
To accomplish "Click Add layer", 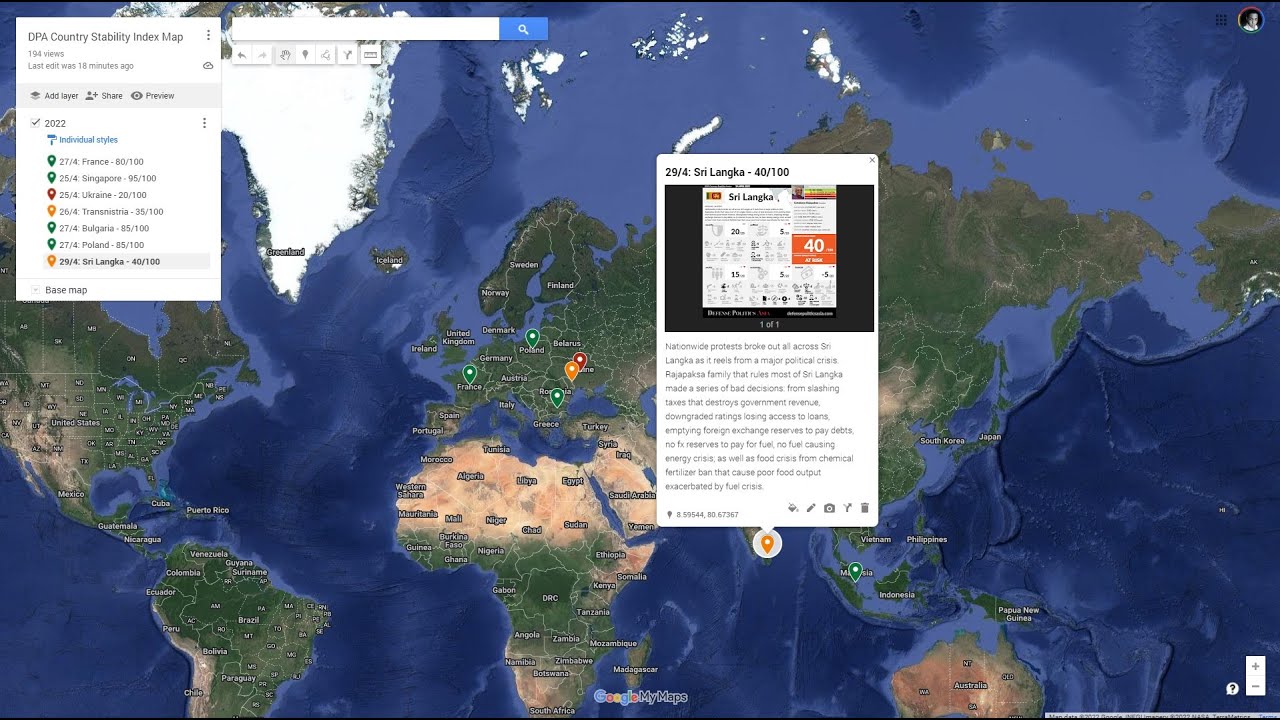I will (x=54, y=96).
